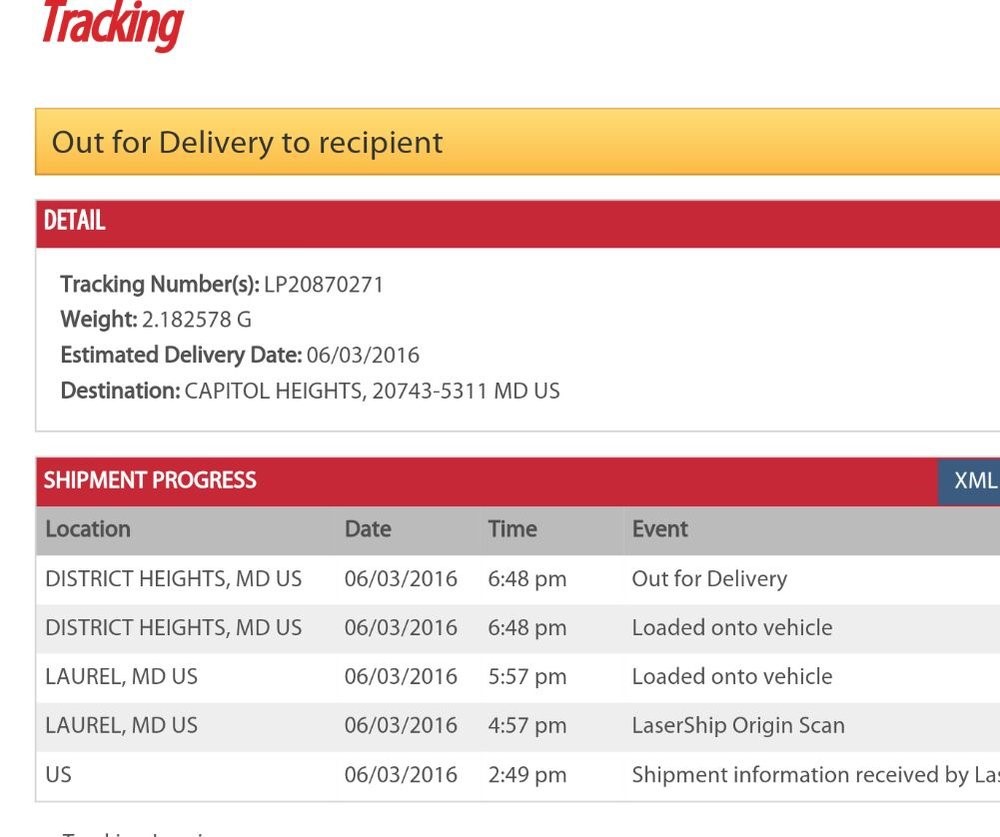Click the Date column header
The width and height of the screenshot is (1000, 837).
(368, 530)
